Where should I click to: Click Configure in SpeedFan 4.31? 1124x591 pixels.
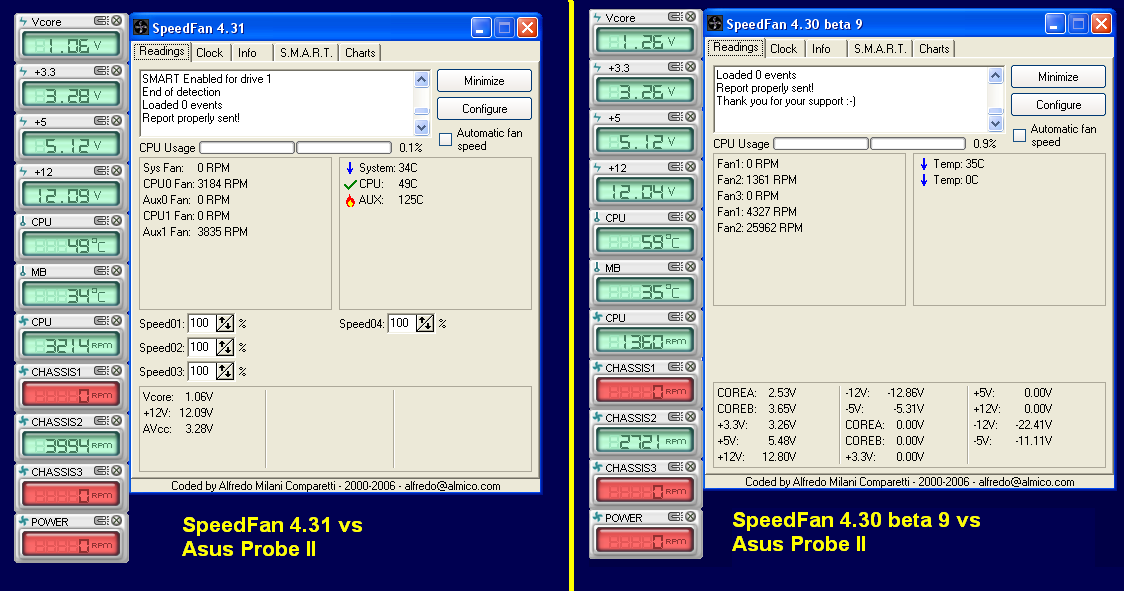click(x=484, y=109)
